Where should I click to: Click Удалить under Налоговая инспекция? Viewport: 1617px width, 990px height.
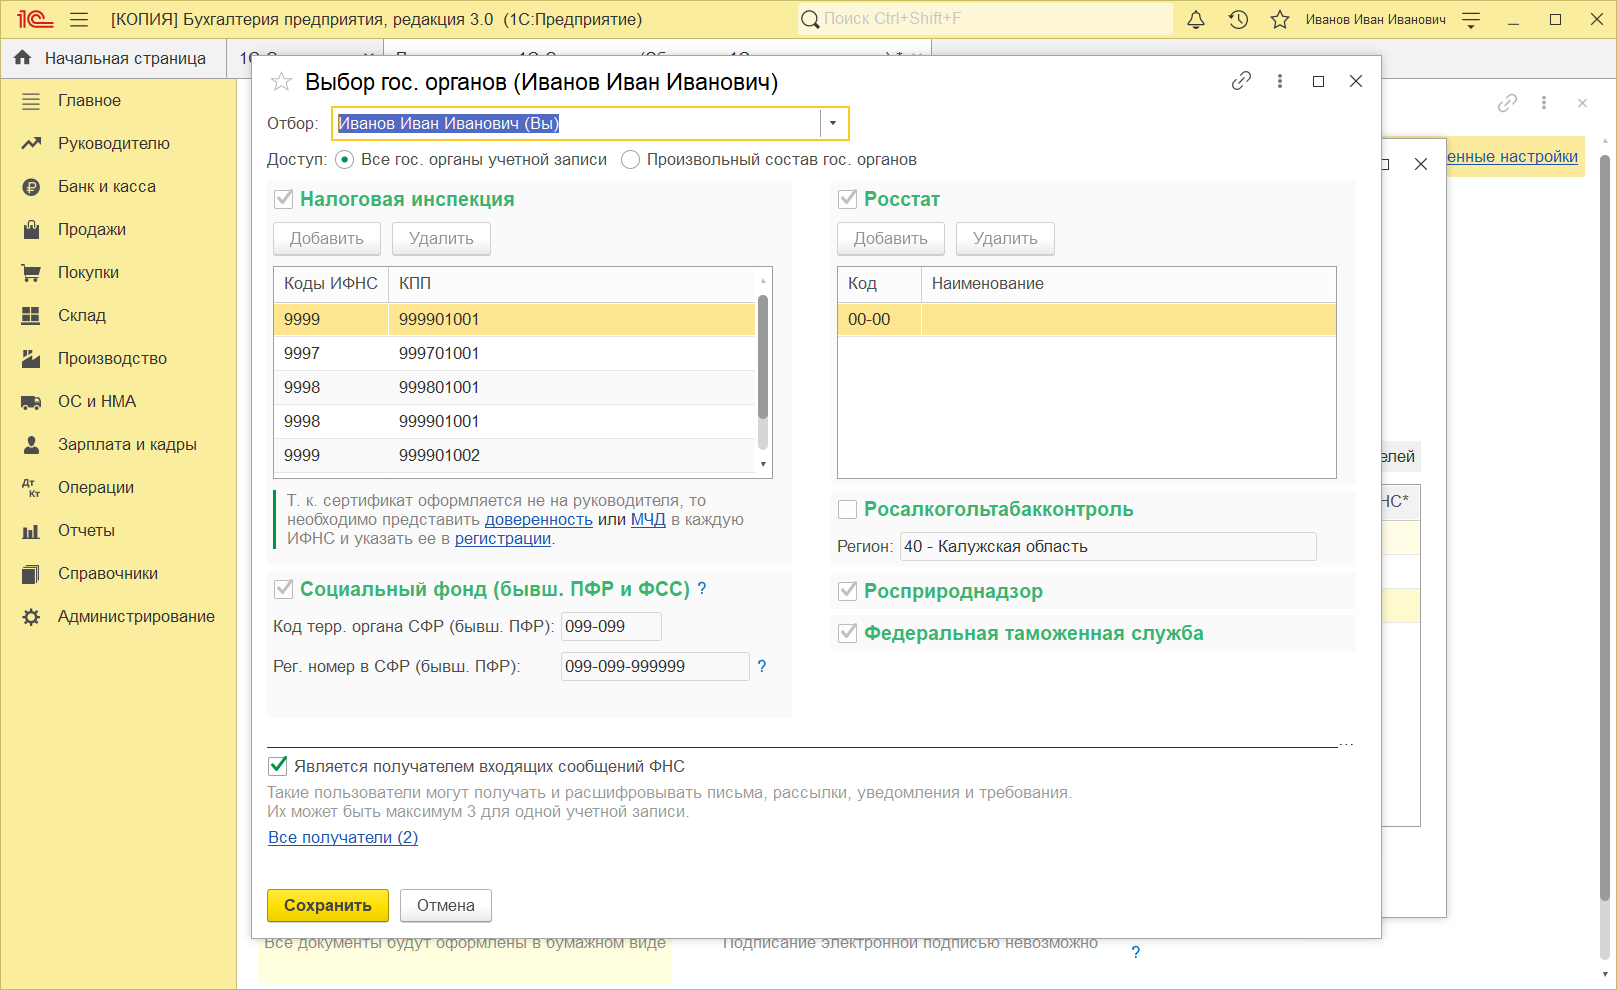(441, 239)
